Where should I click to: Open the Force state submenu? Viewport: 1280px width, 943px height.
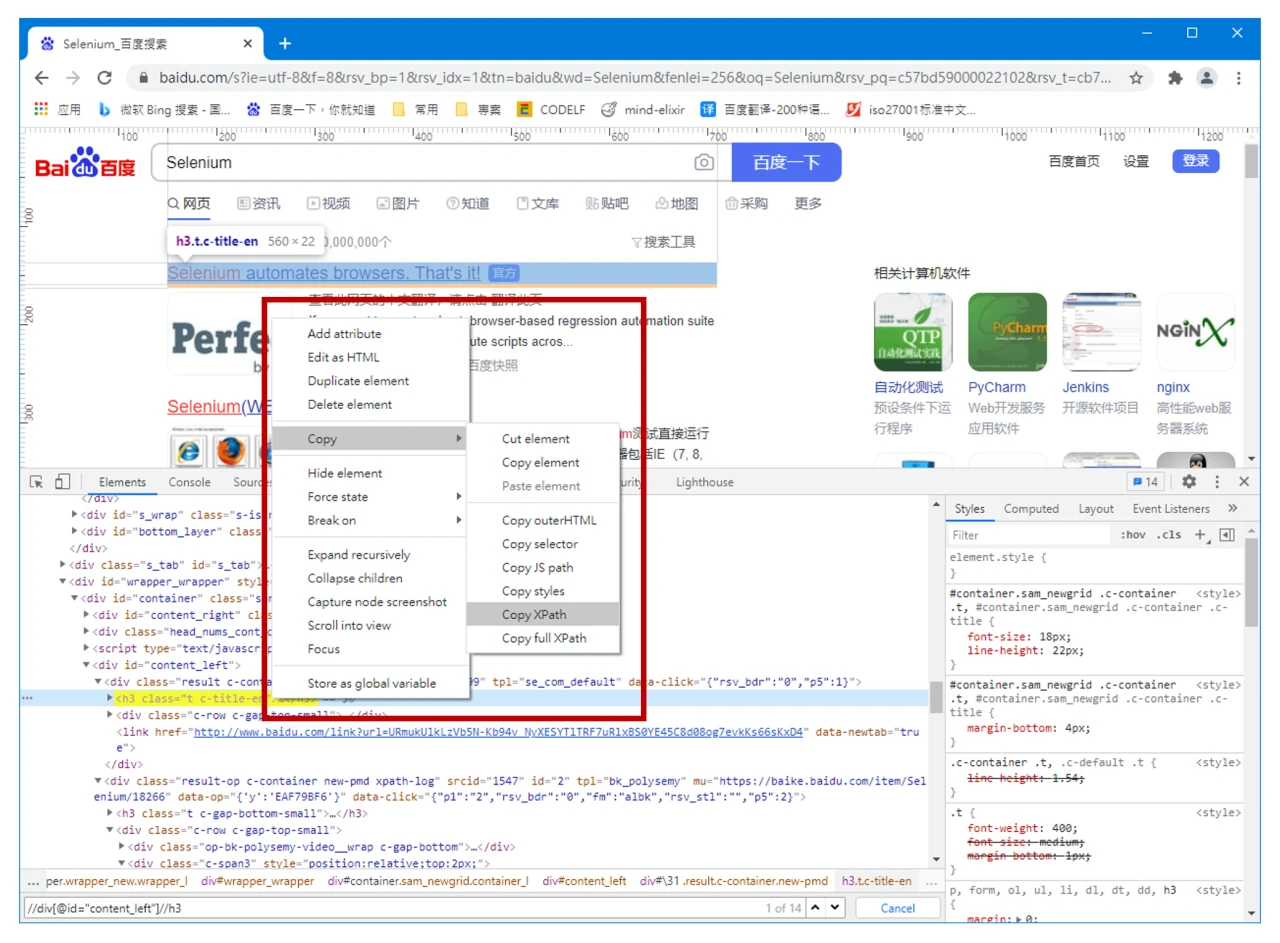(371, 497)
